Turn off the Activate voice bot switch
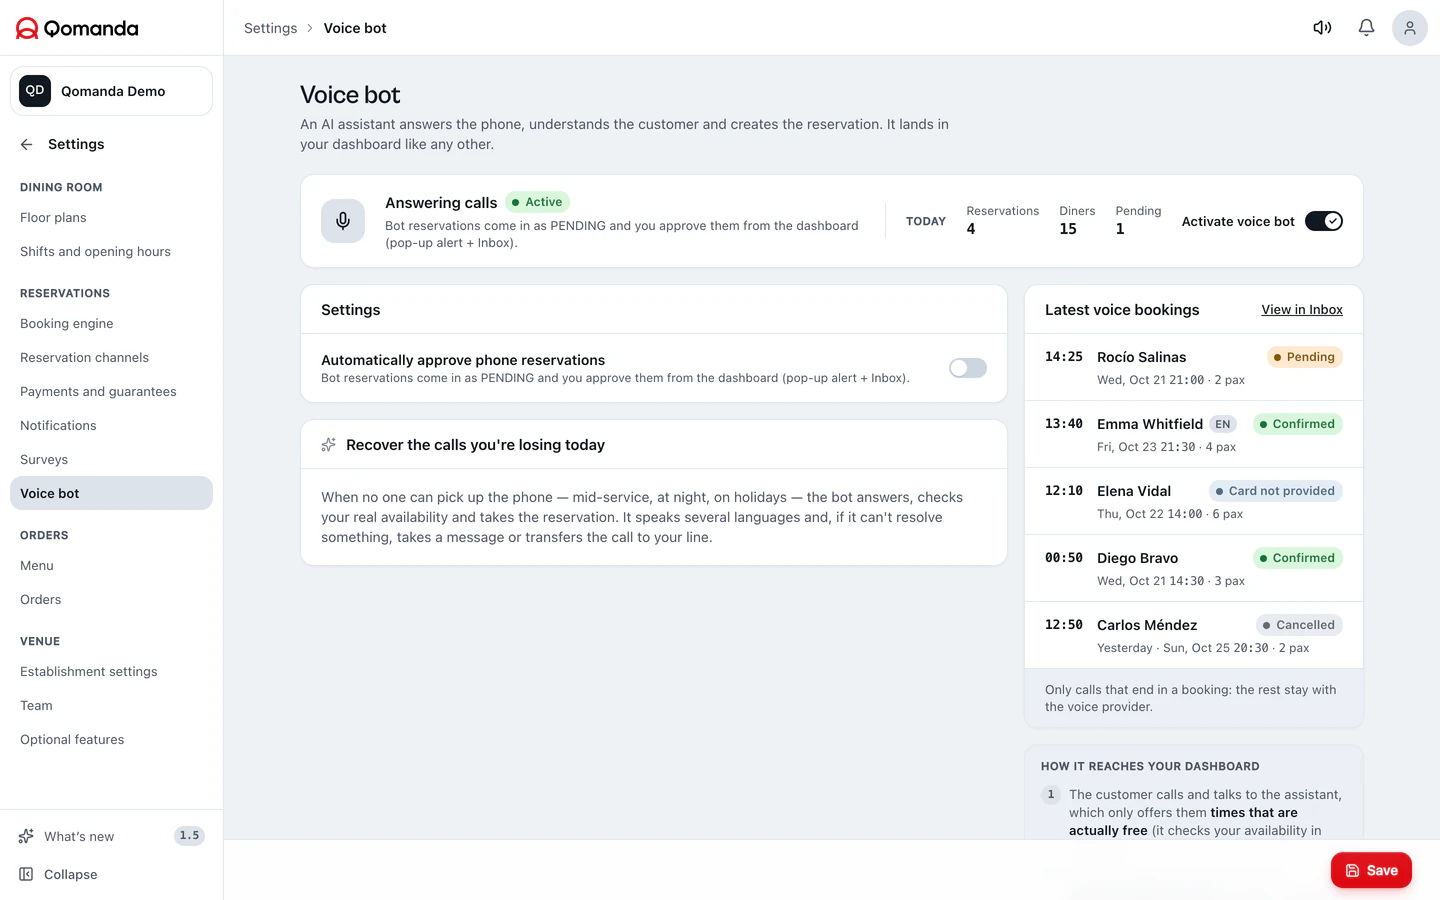1440x900 pixels. (x=1324, y=221)
